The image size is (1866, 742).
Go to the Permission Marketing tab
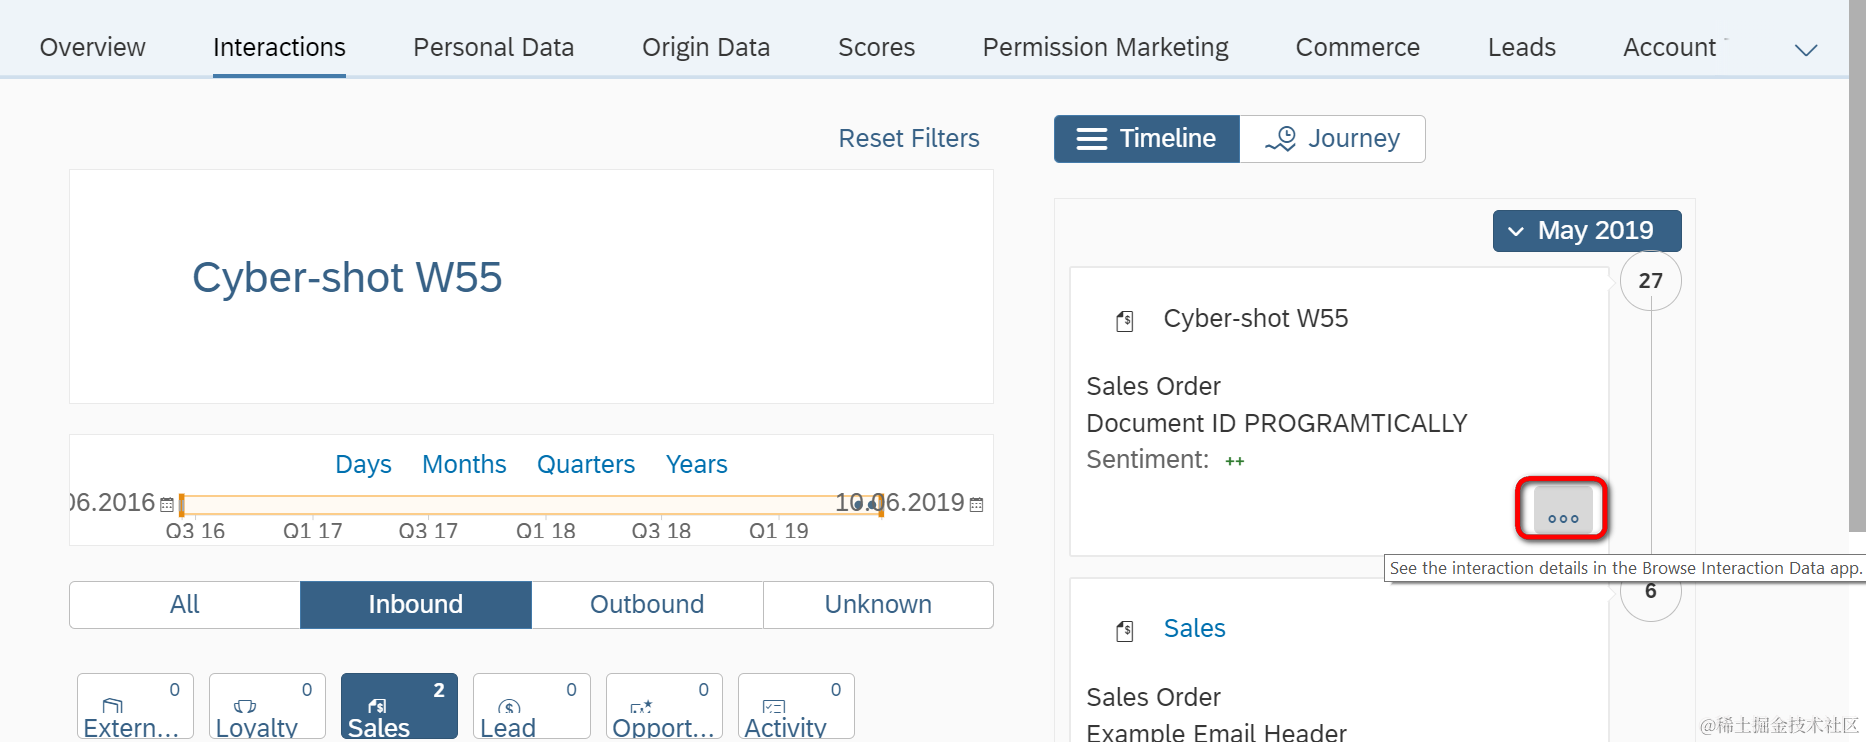coord(1105,48)
